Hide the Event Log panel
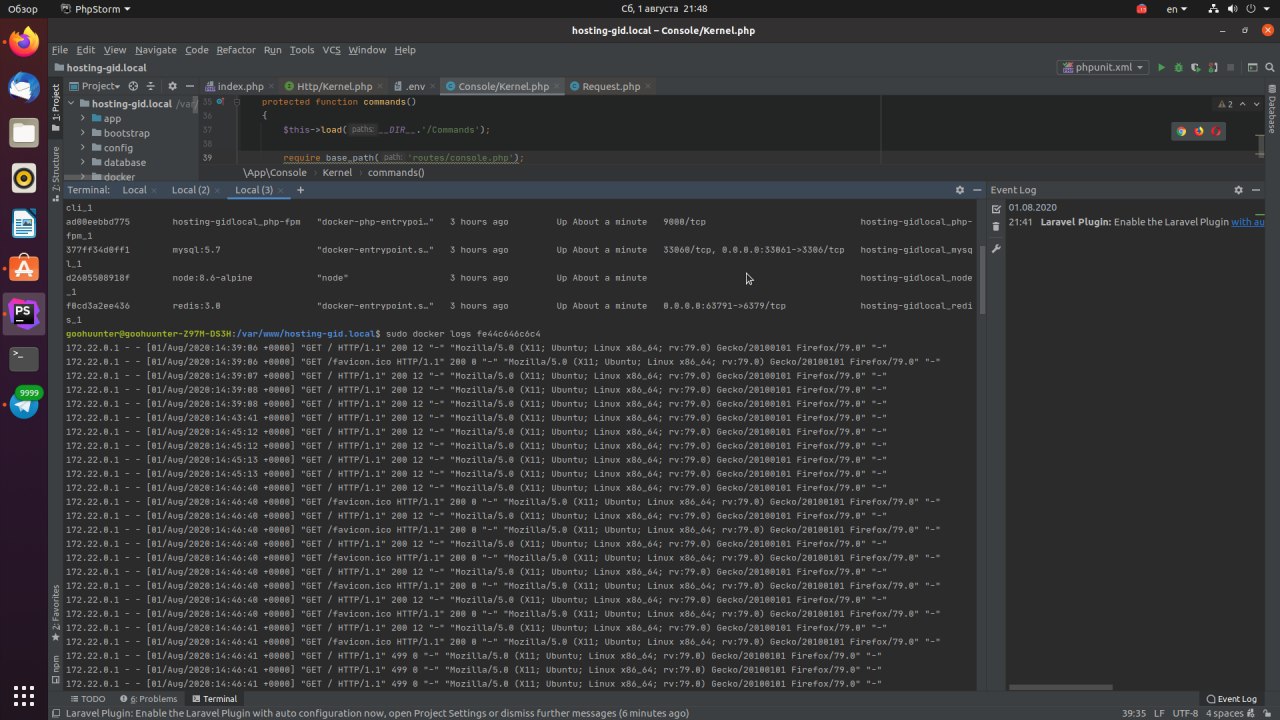 (1254, 190)
